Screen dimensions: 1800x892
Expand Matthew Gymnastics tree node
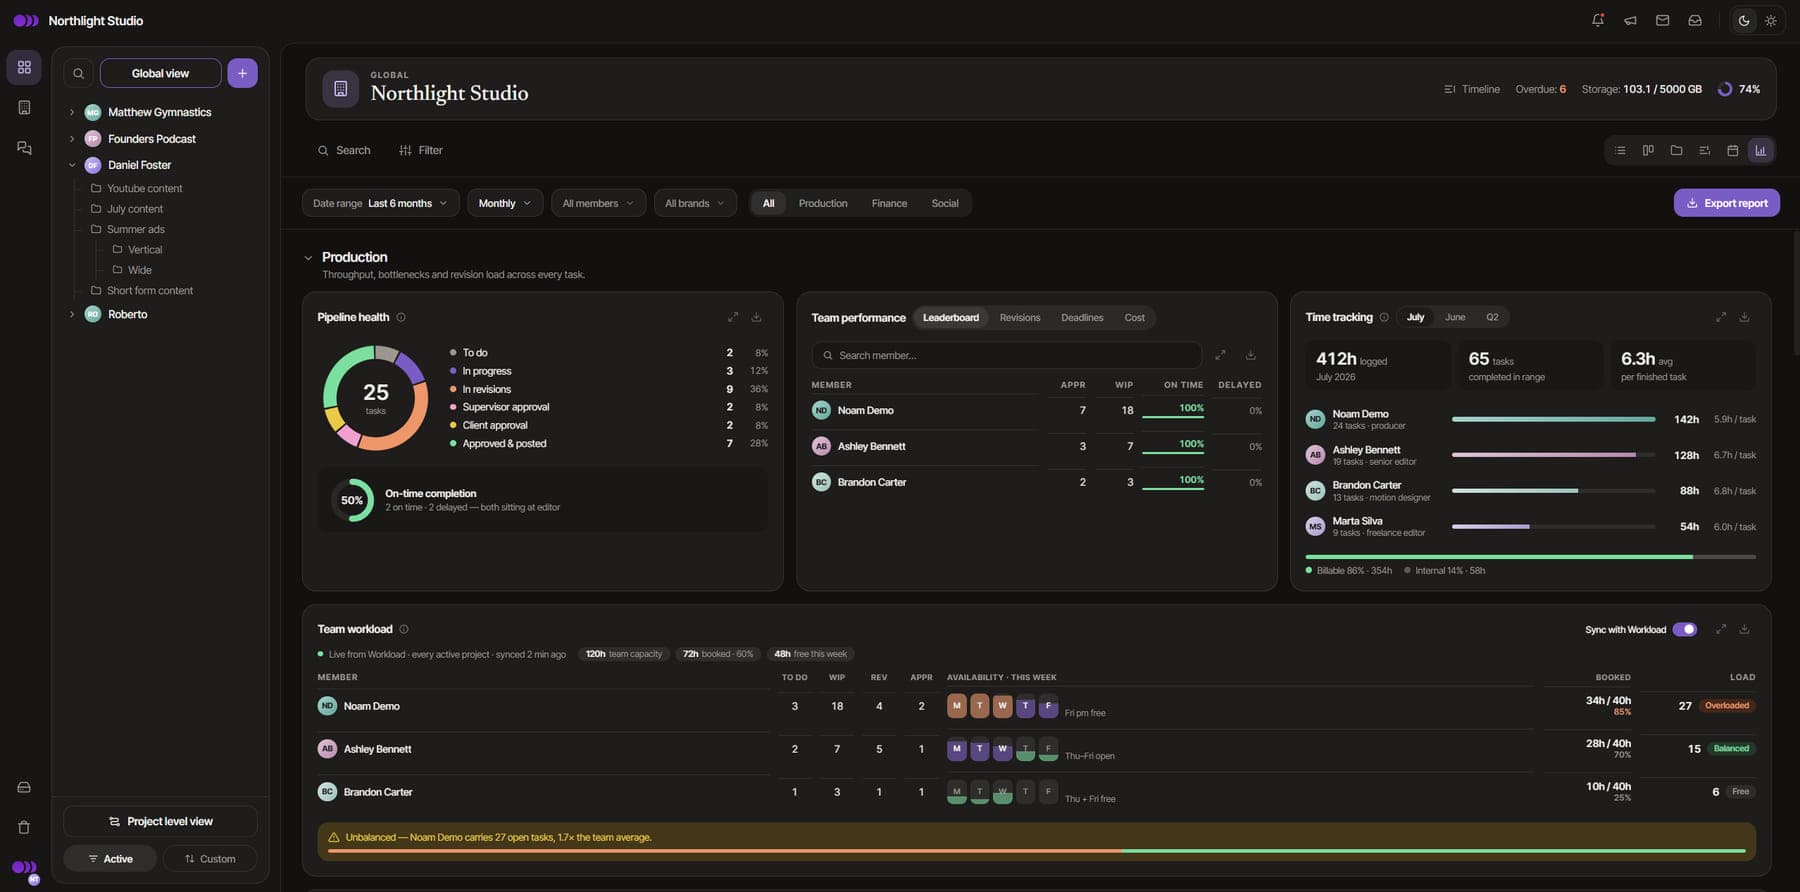click(72, 112)
